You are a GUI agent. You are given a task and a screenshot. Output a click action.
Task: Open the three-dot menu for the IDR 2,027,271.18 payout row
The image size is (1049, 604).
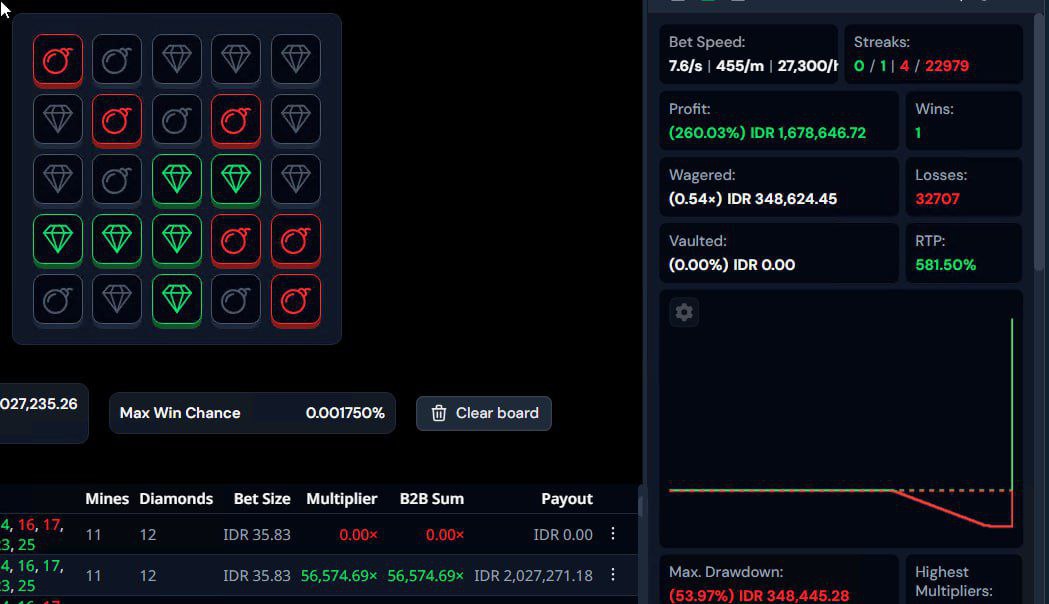[x=613, y=575]
